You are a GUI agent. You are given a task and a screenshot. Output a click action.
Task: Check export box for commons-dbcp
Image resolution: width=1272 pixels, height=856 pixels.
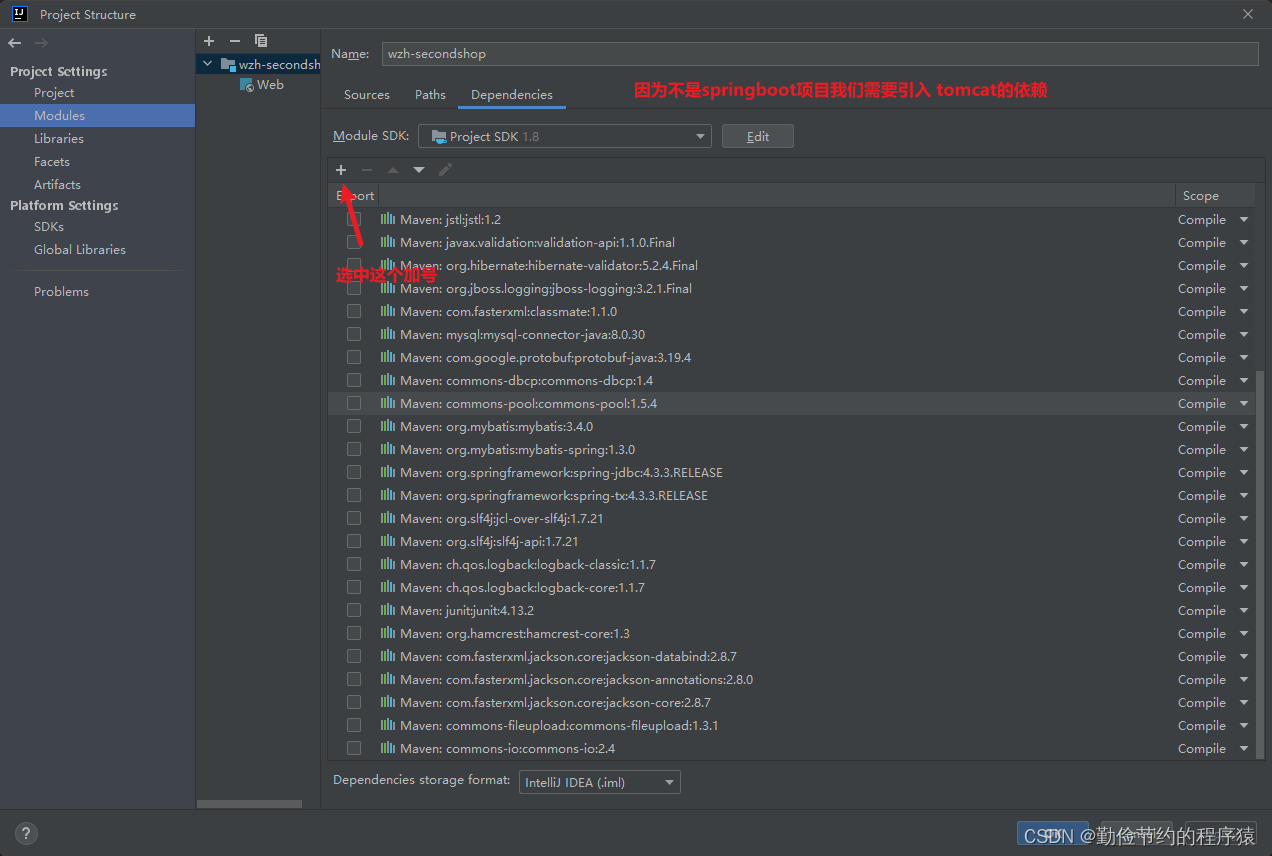354,380
